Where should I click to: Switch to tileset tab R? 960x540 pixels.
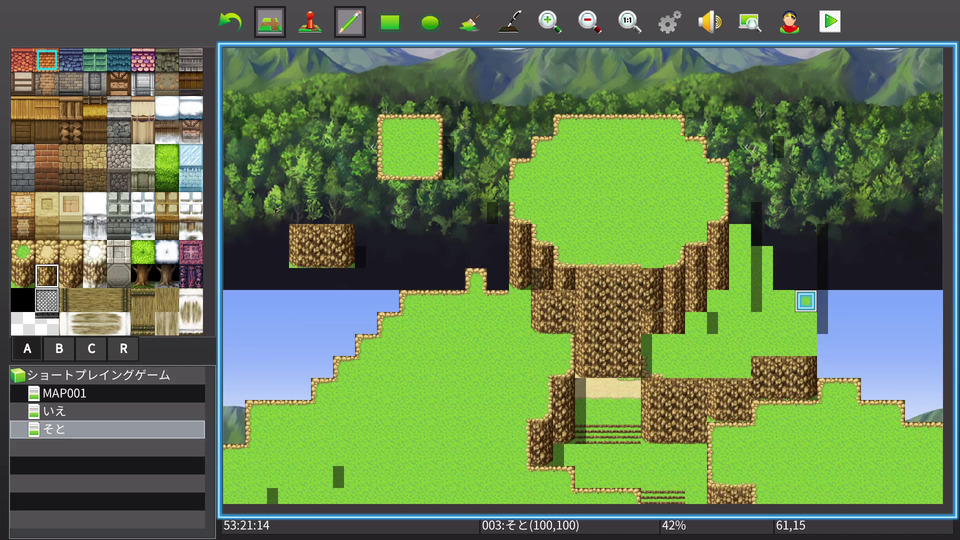123,348
